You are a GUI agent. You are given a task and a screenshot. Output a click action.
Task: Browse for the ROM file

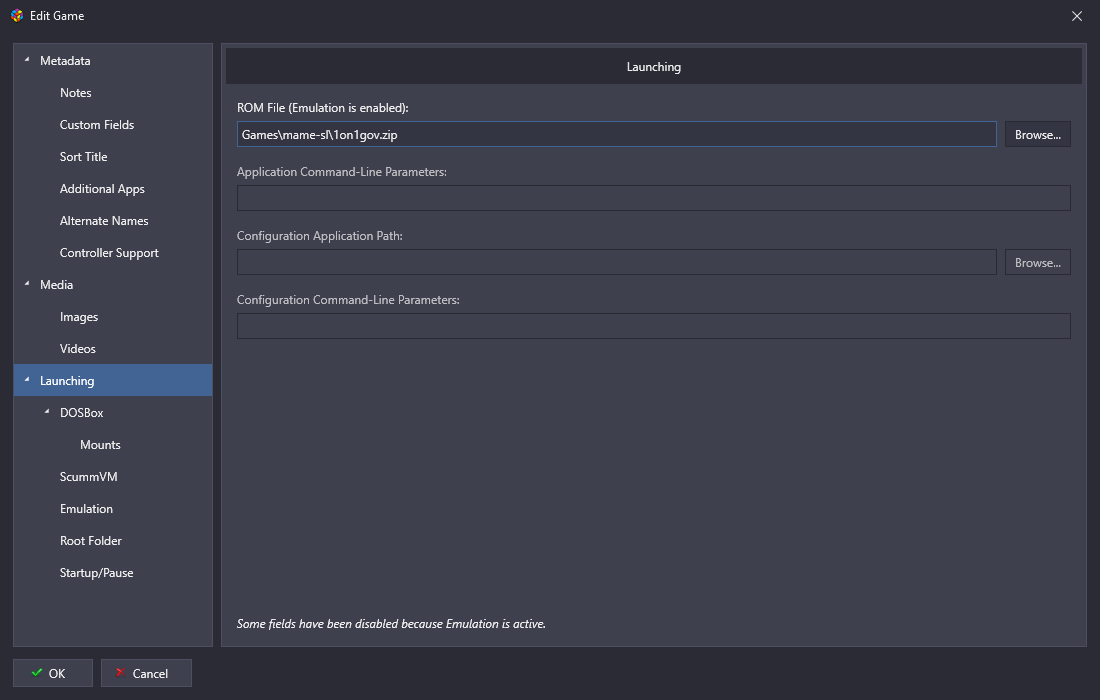click(1038, 134)
